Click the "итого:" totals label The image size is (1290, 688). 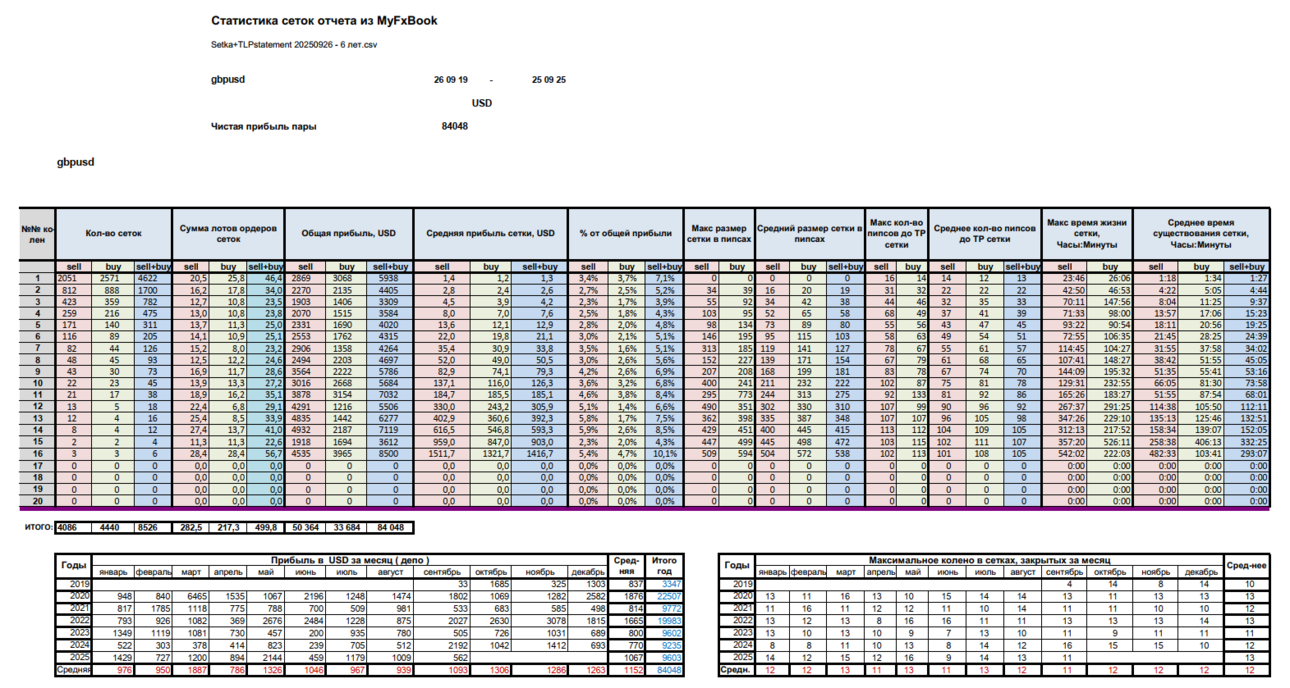[x=38, y=526]
